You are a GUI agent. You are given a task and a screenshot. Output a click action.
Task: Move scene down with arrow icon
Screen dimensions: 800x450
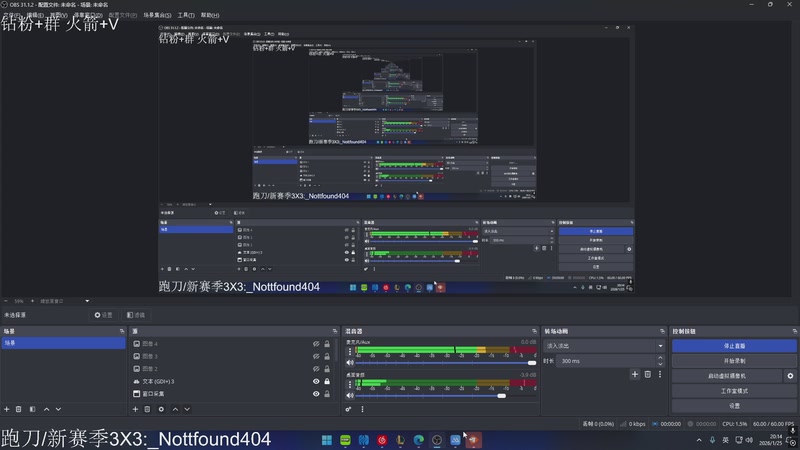[58, 409]
